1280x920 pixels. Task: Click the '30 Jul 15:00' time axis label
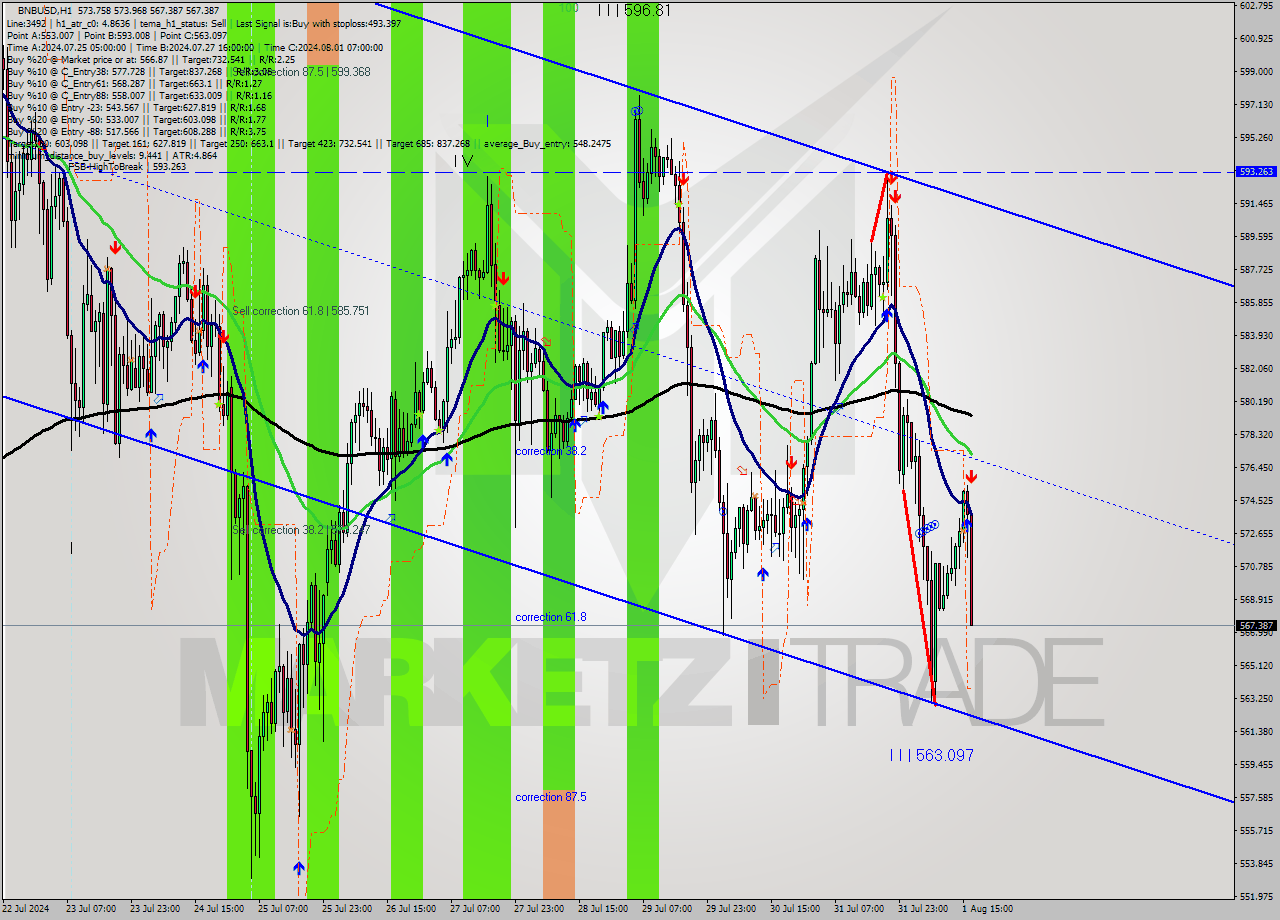[x=795, y=909]
